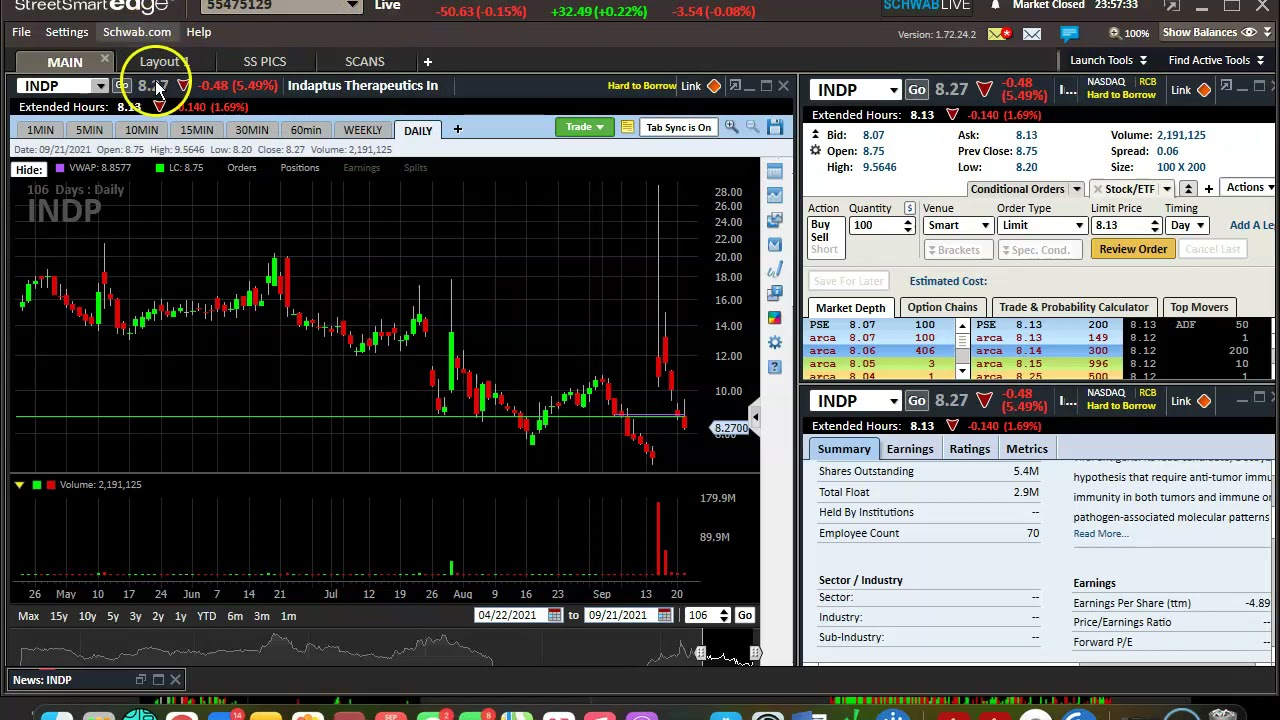
Task: Click the topmost chart sidebar table icon
Action: [x=775, y=171]
